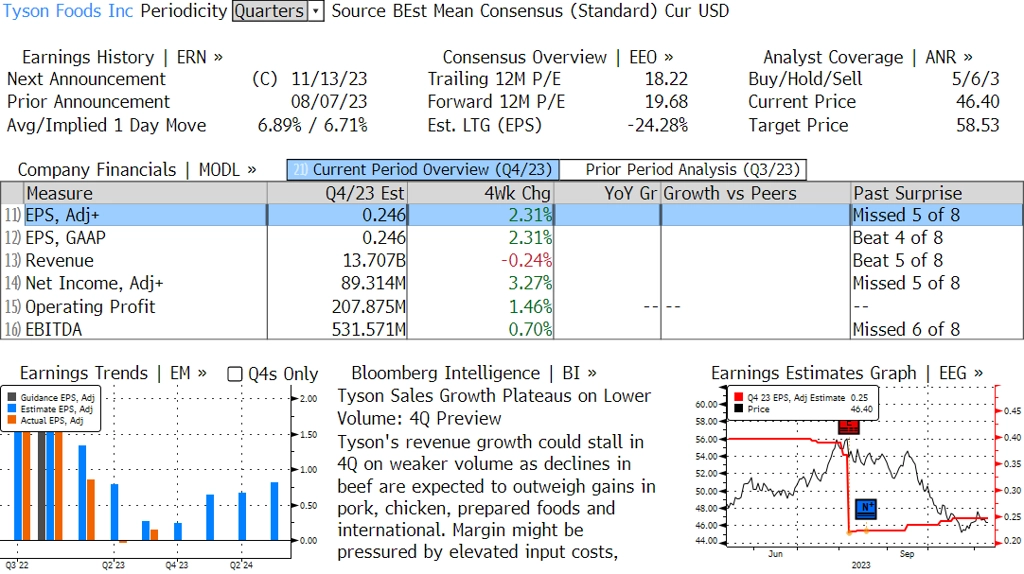Open the Periodicity Quarters dropdown
Viewport: 1024px width, 574px height.
click(x=278, y=11)
